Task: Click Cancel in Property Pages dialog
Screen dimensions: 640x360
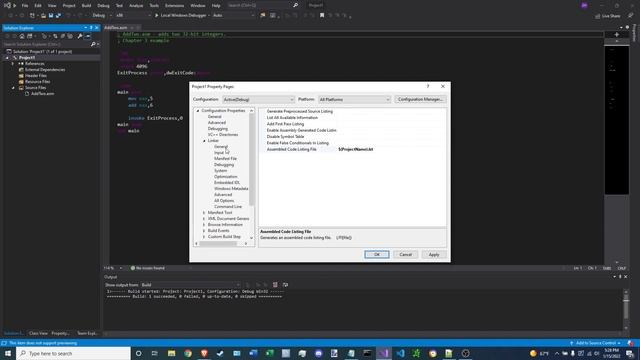Action: [405, 255]
